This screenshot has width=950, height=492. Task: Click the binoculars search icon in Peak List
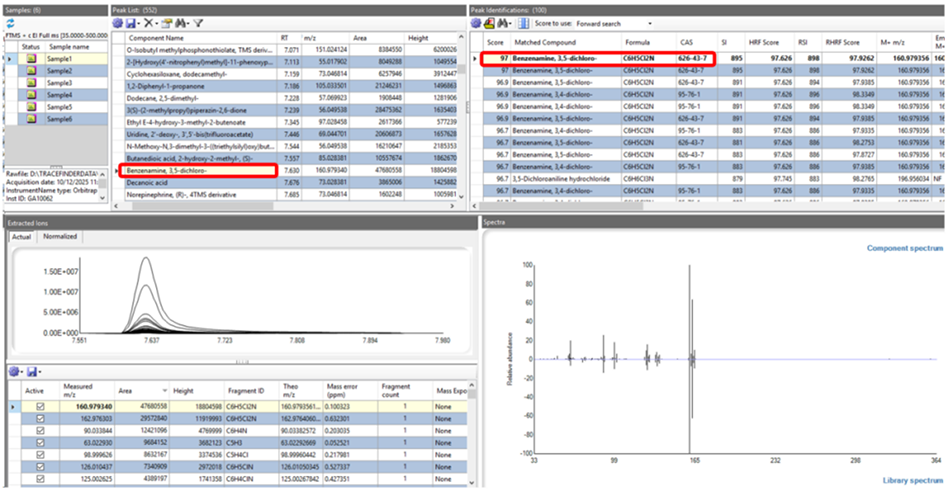pos(181,23)
